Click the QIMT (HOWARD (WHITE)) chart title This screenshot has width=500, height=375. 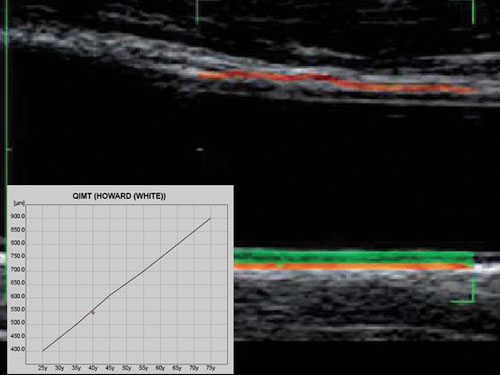click(119, 196)
